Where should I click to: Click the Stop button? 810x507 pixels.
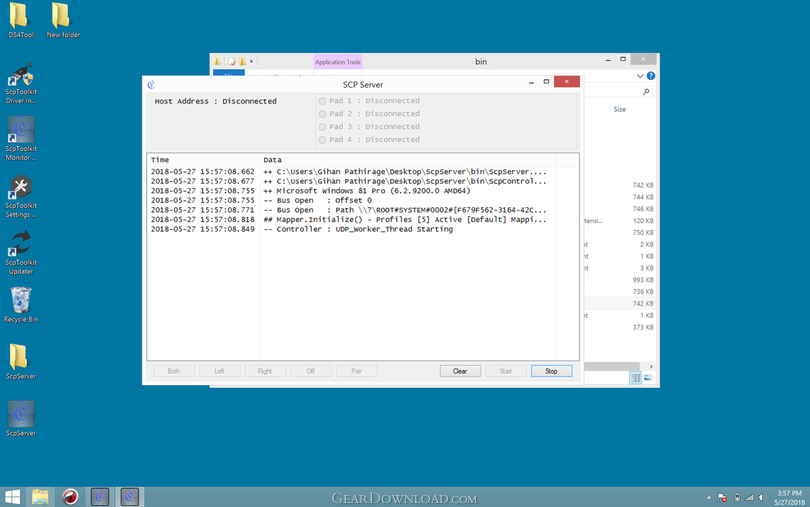click(x=551, y=371)
